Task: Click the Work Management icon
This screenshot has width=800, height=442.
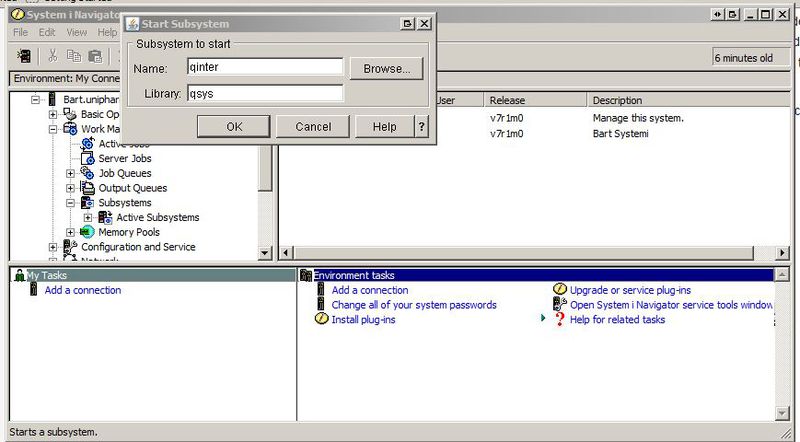Action: pos(70,129)
